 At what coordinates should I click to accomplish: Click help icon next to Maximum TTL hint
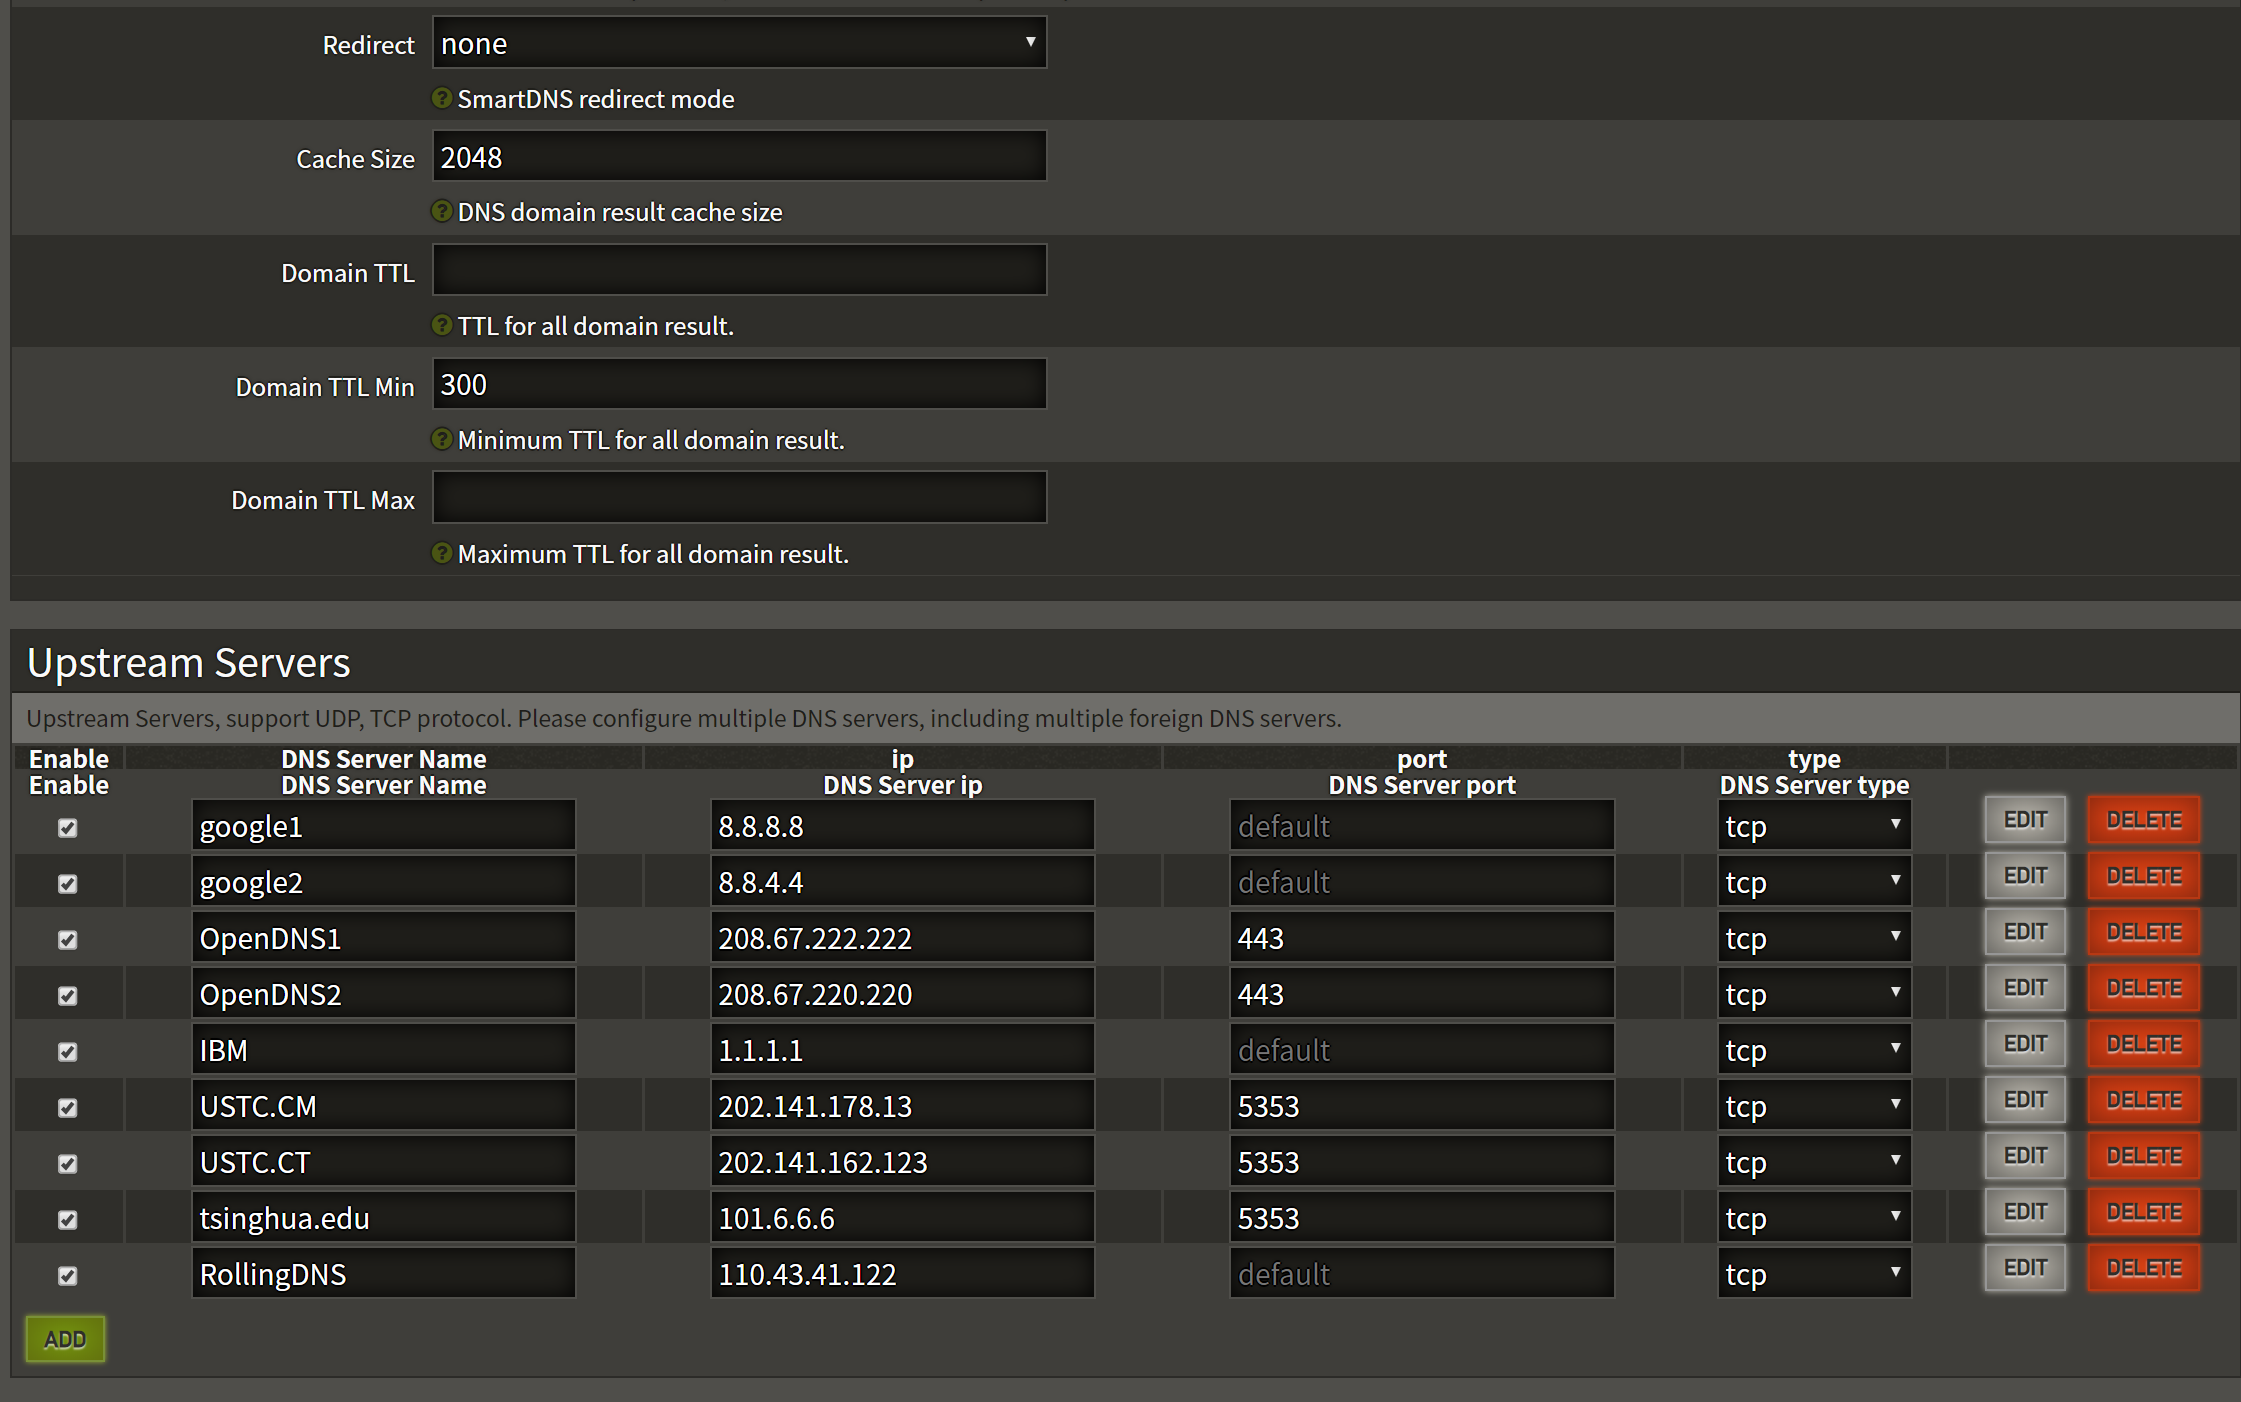point(441,553)
